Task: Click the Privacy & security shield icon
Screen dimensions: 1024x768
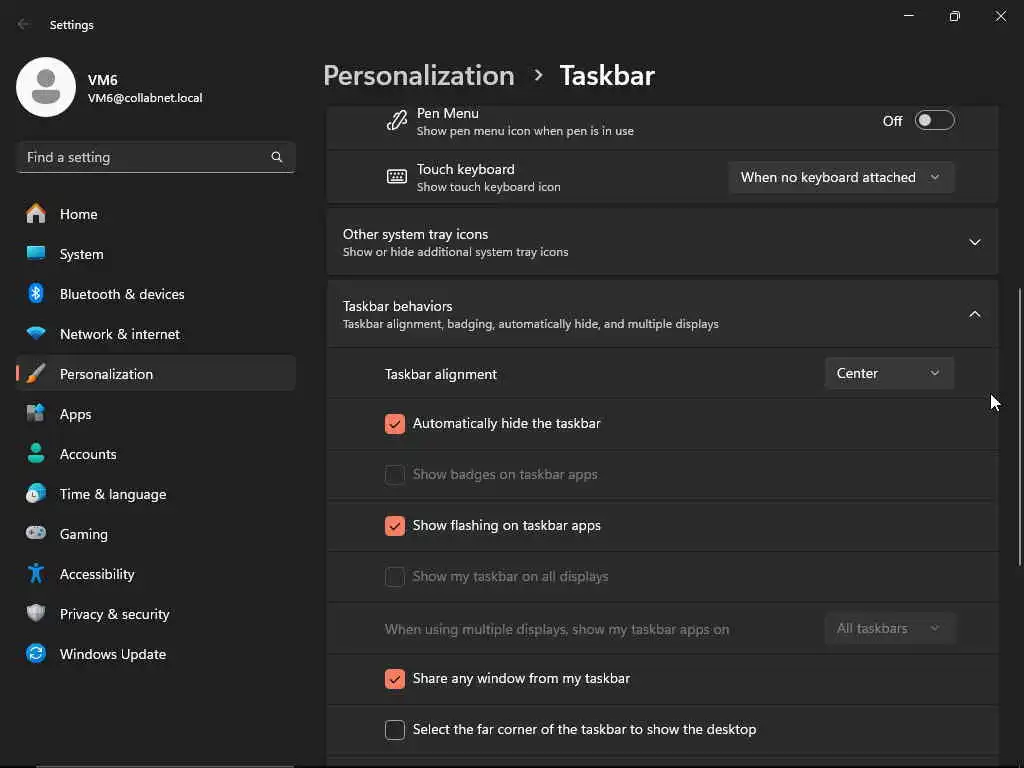Action: coord(36,614)
